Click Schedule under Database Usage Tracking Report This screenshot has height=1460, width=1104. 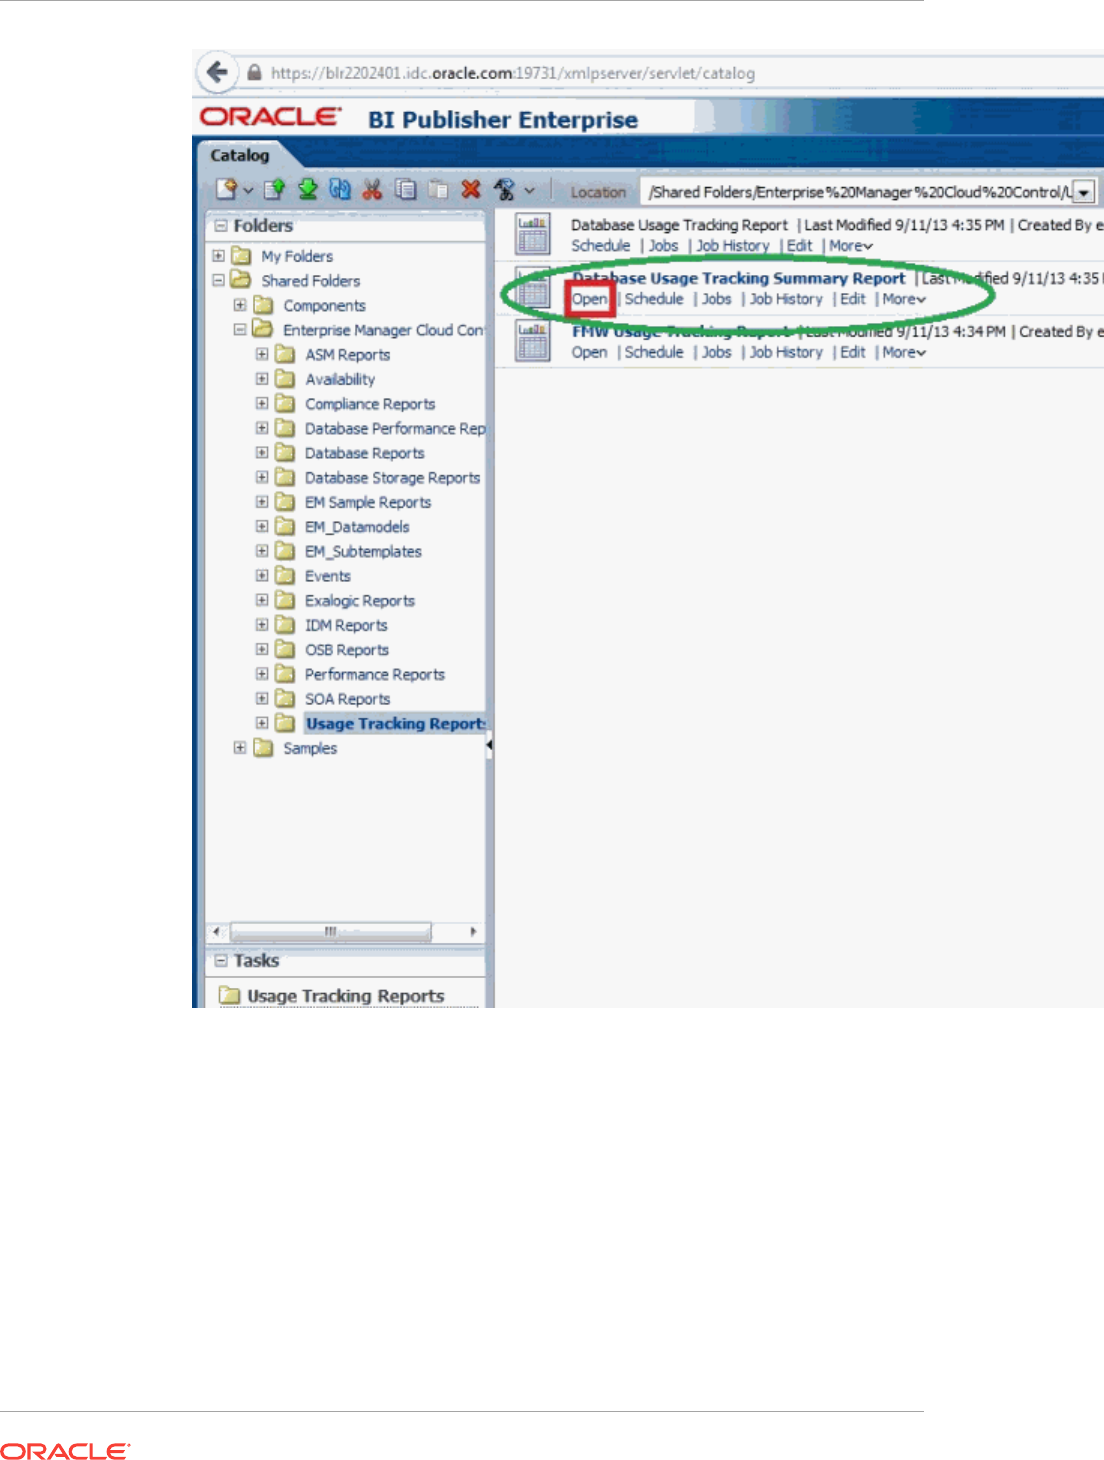pyautogui.click(x=601, y=246)
